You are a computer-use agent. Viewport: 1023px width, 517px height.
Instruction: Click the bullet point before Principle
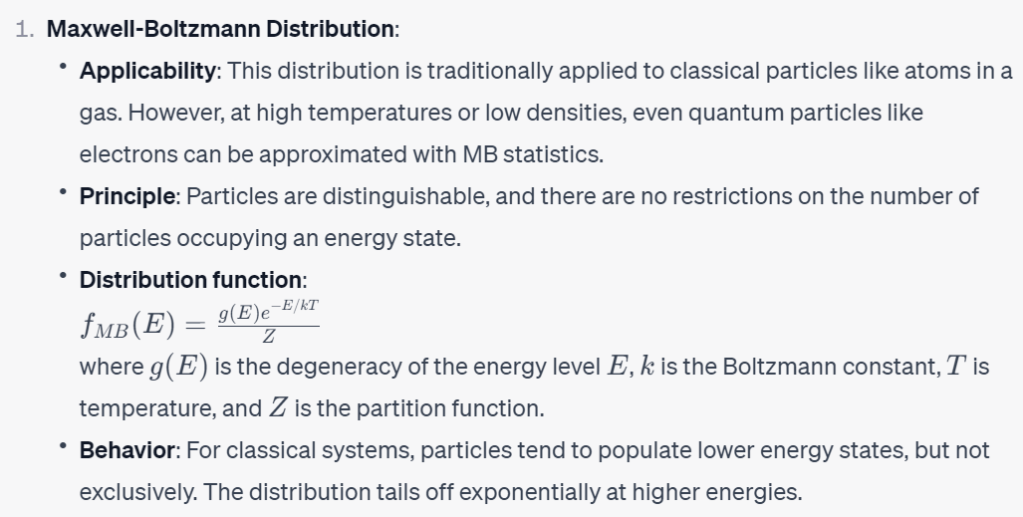(62, 193)
